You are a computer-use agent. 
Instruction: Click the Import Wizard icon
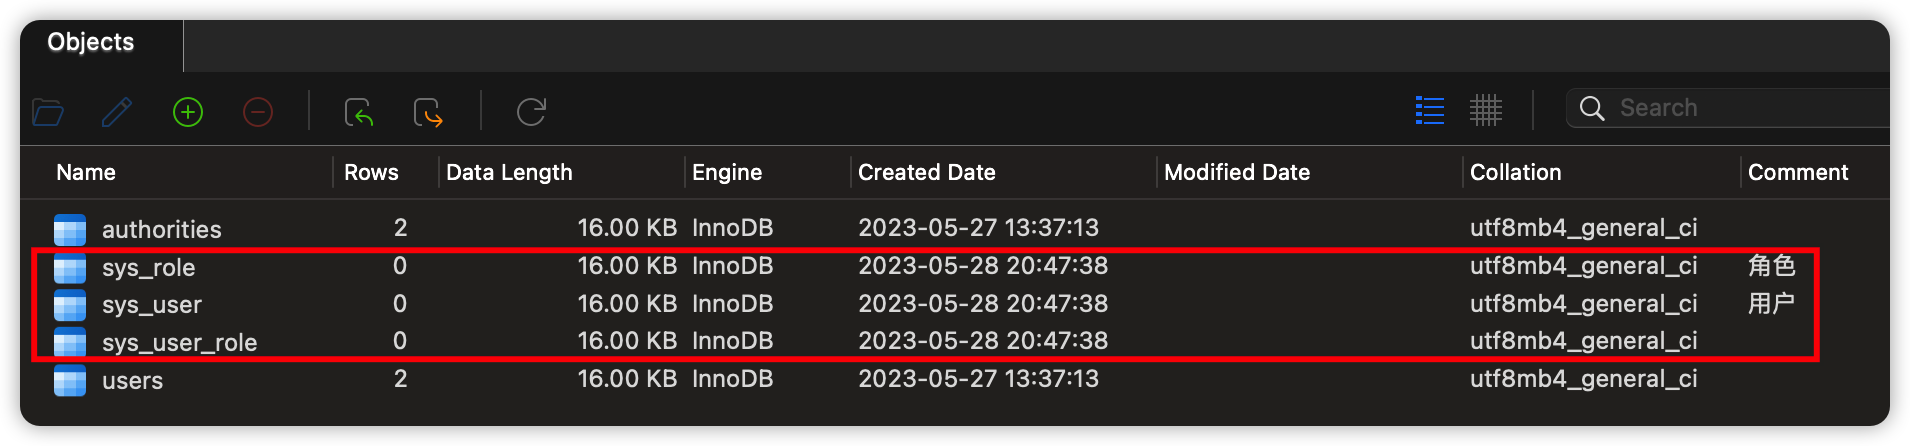tap(359, 112)
